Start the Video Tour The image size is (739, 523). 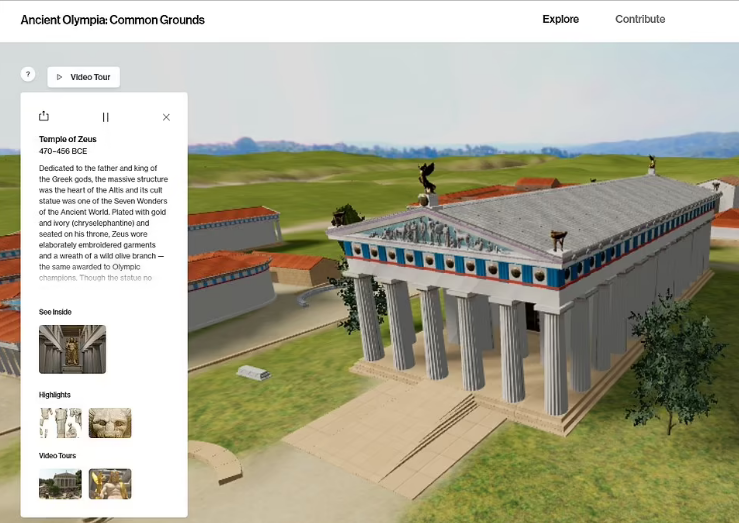coord(84,77)
